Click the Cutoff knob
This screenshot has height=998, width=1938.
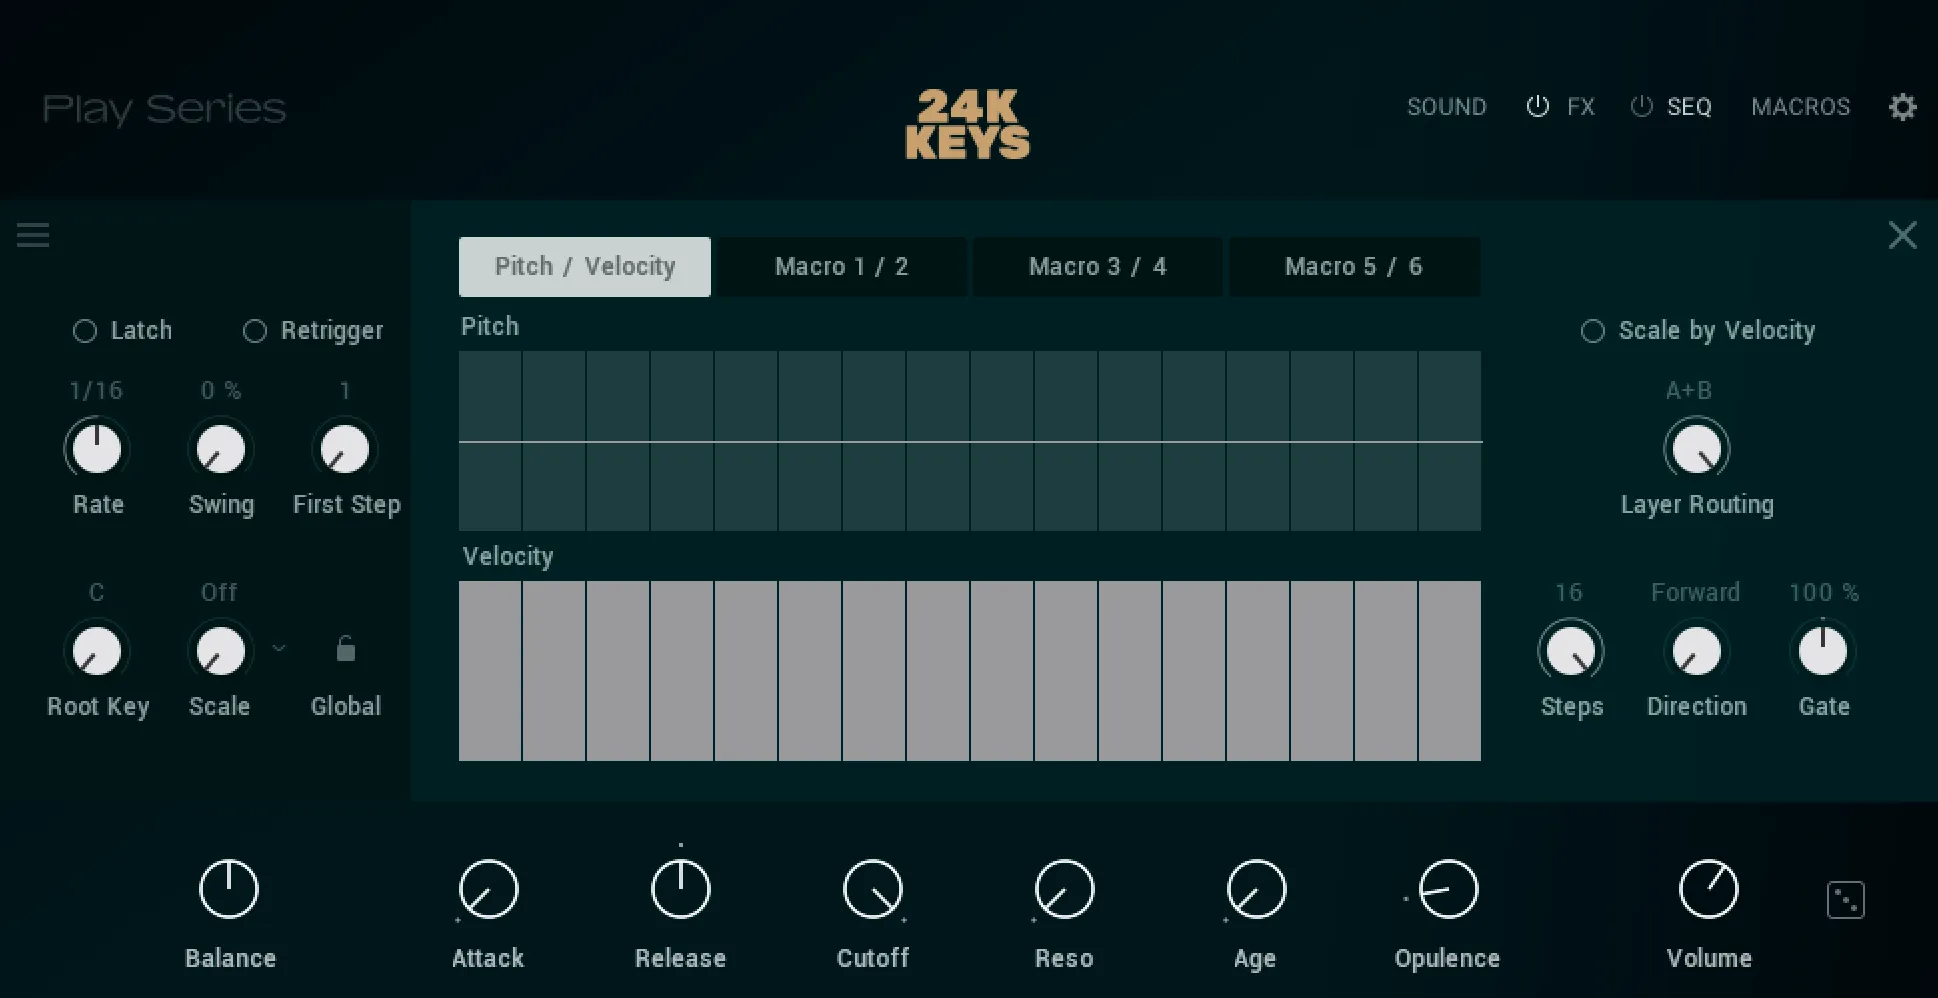[x=871, y=888]
